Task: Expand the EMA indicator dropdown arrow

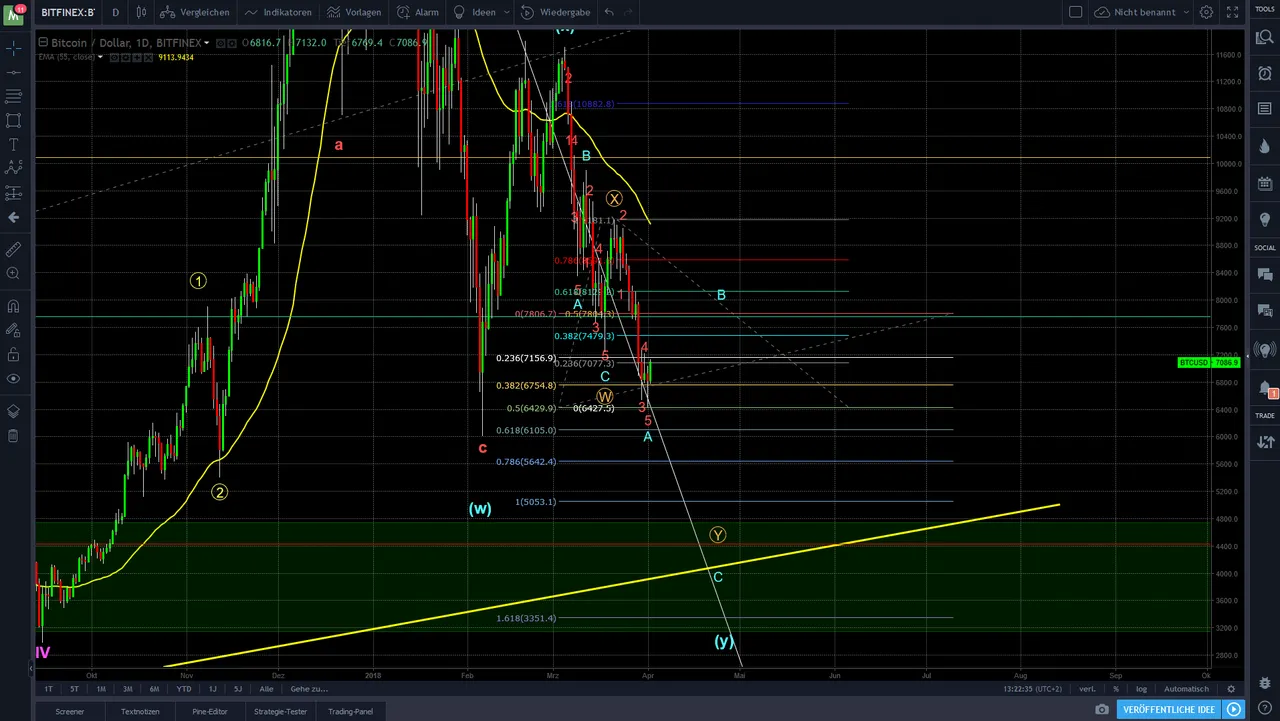Action: (x=99, y=57)
